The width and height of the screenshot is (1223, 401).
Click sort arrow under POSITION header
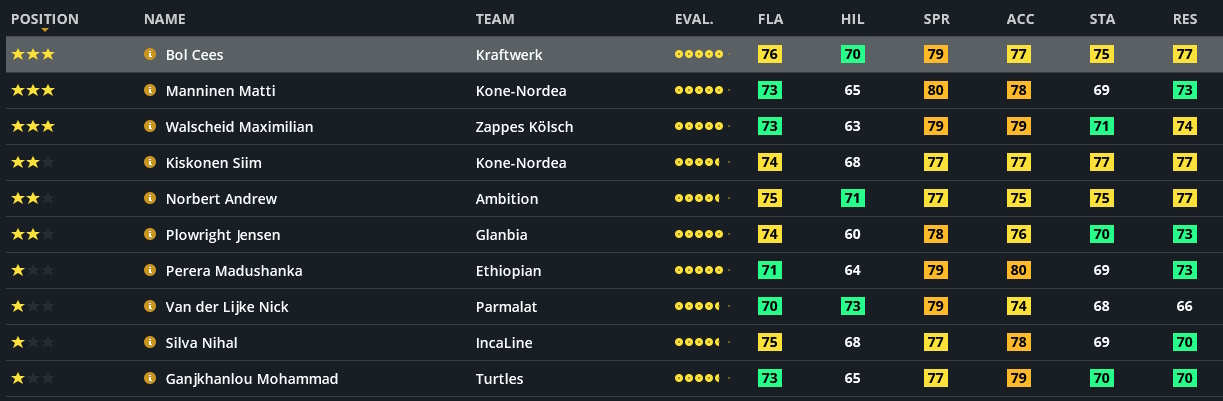pyautogui.click(x=45, y=30)
